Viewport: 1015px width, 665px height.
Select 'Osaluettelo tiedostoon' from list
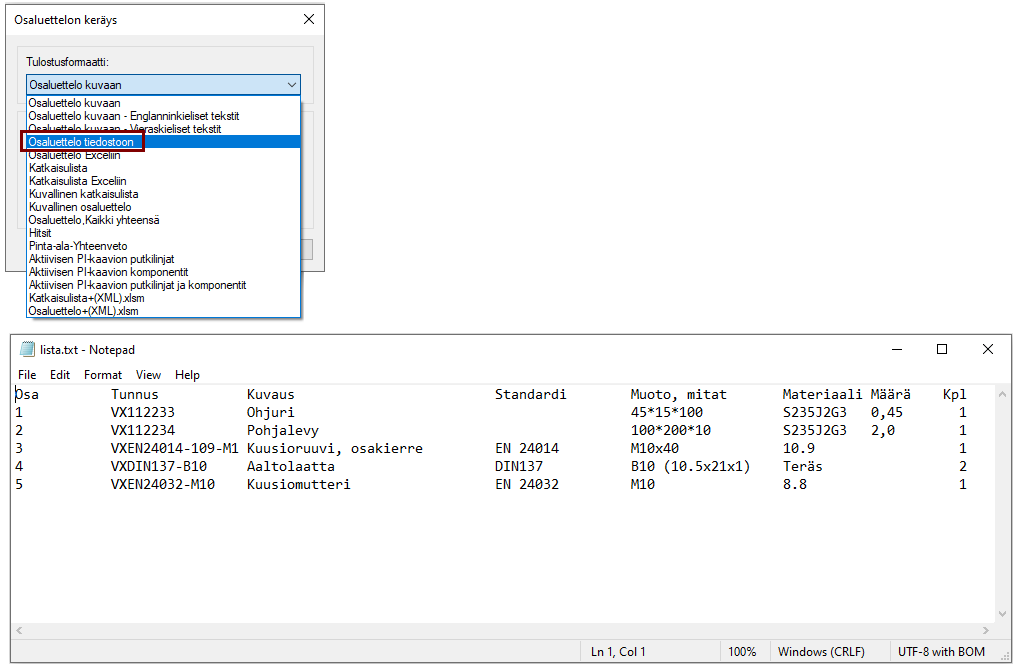click(x=81, y=142)
